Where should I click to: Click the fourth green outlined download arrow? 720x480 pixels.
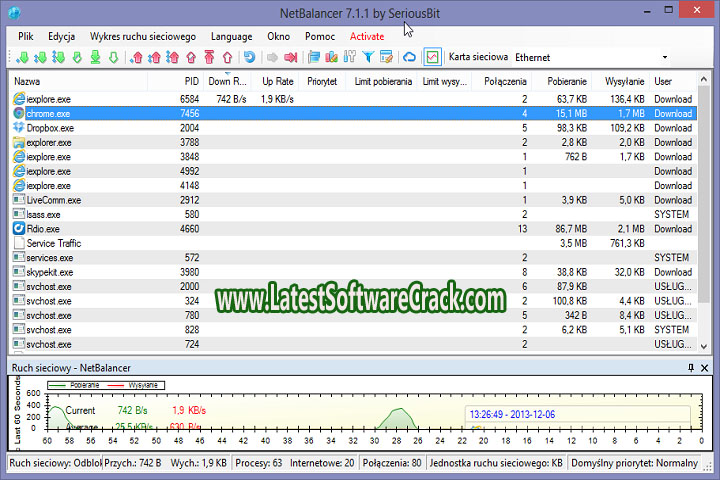77,57
